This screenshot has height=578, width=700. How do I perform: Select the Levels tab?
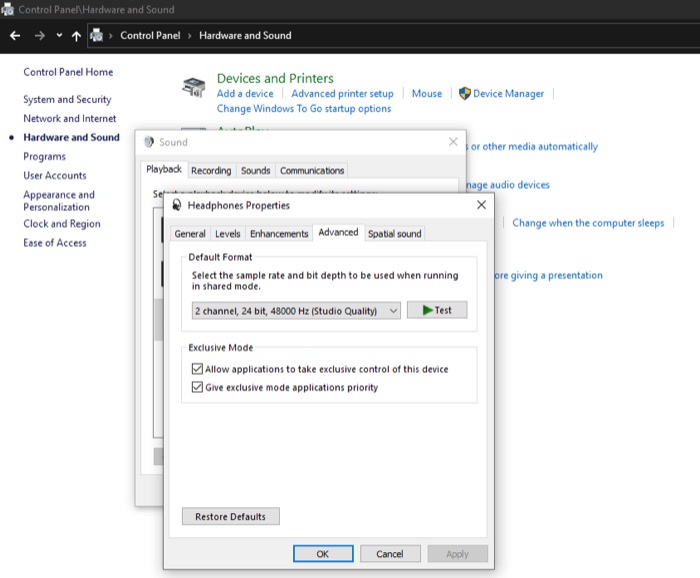point(227,233)
